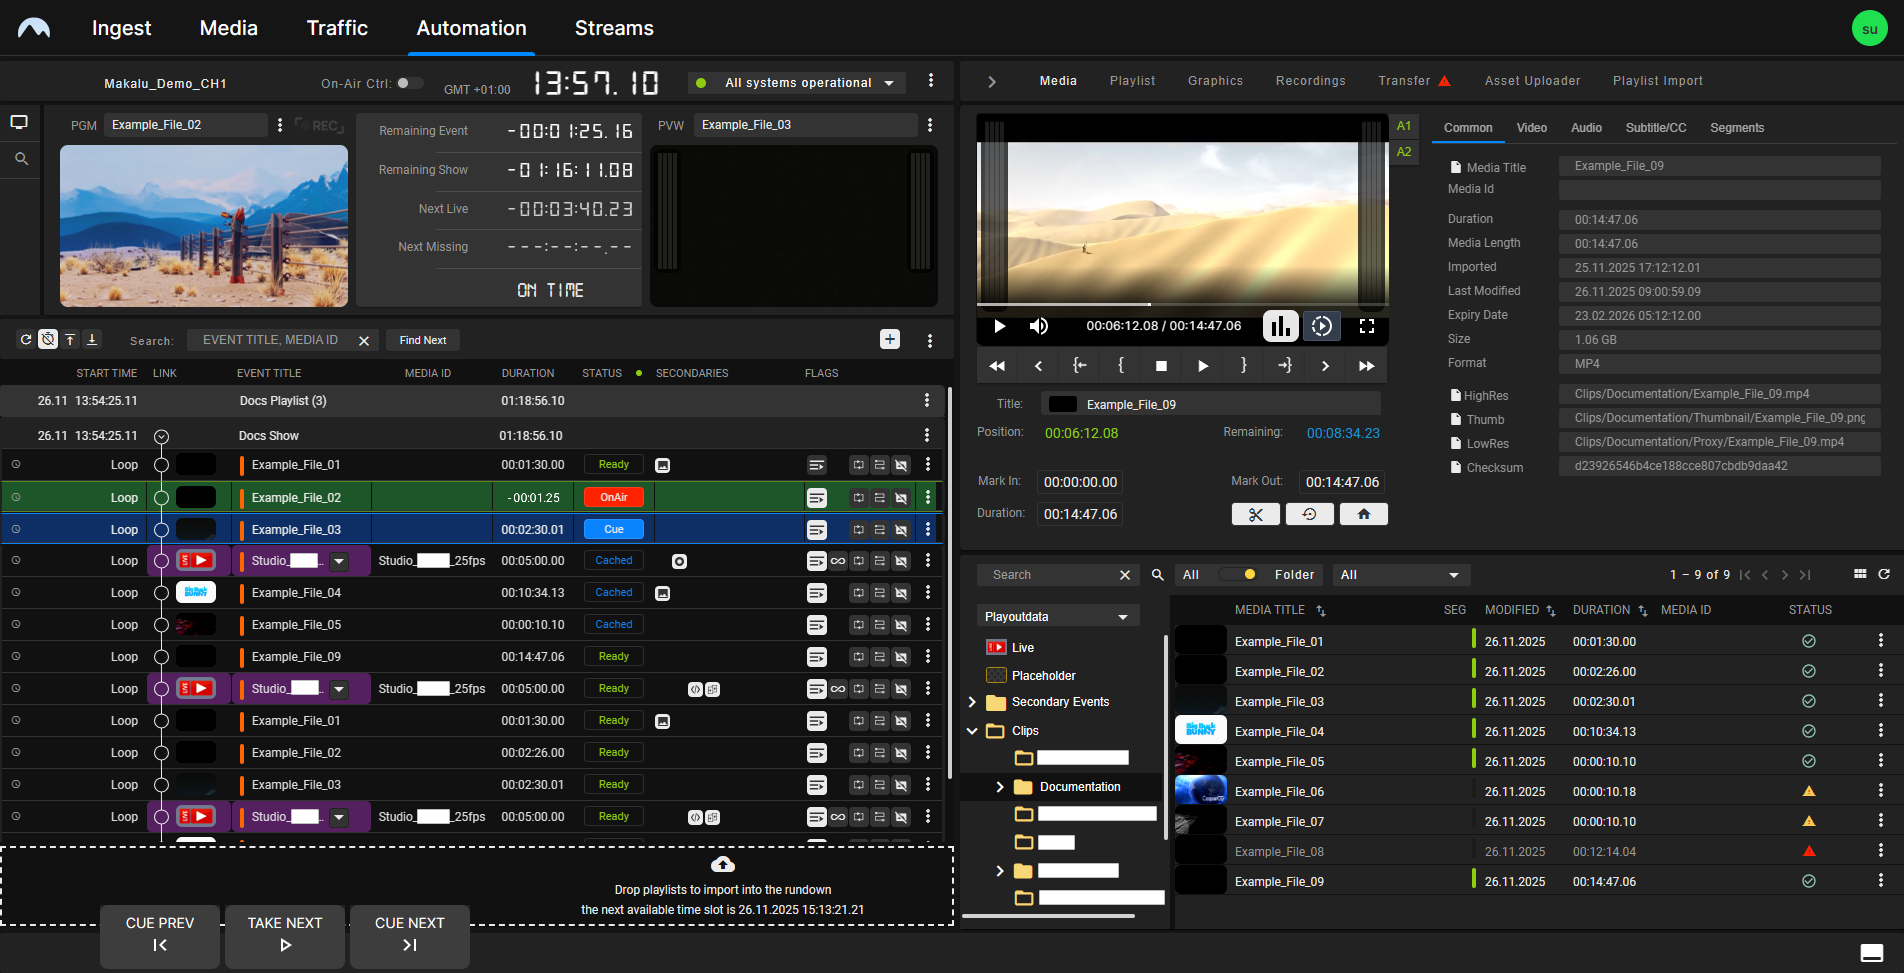Screen dimensions: 1904x973
Task: Click the add event plus button
Action: coord(890,340)
